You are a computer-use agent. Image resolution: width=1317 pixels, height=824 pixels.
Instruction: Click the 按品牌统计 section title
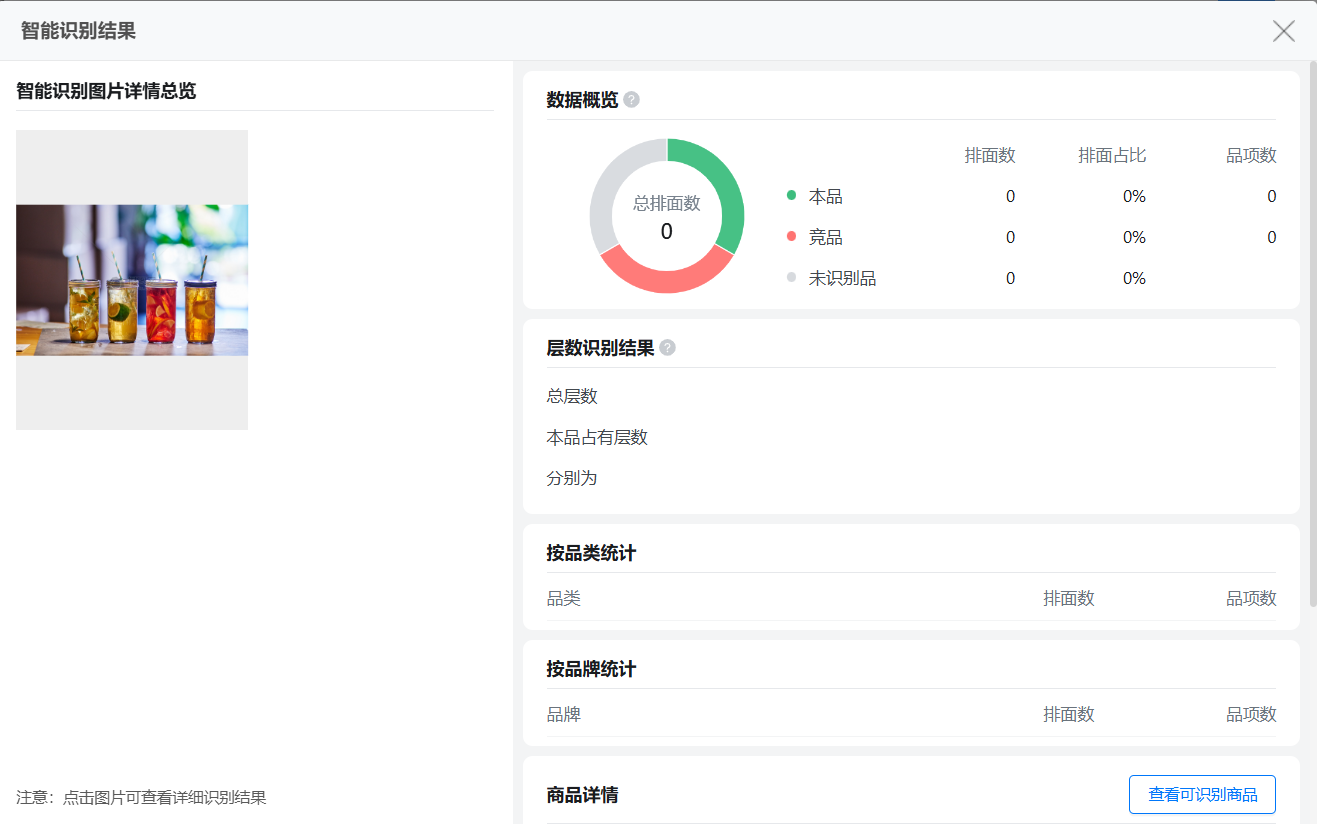pos(591,669)
